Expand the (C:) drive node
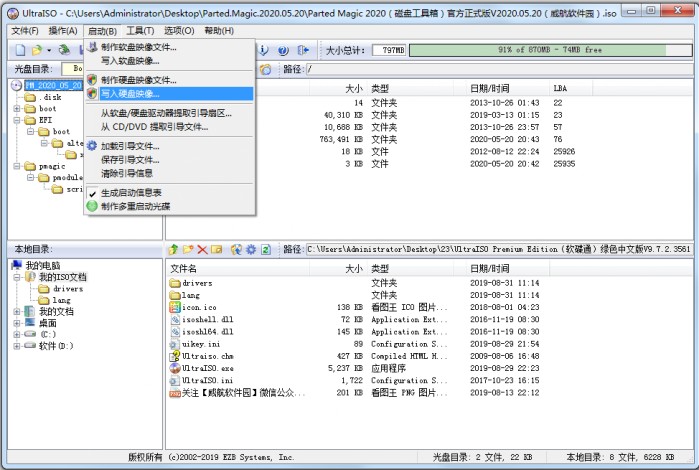 point(17,334)
